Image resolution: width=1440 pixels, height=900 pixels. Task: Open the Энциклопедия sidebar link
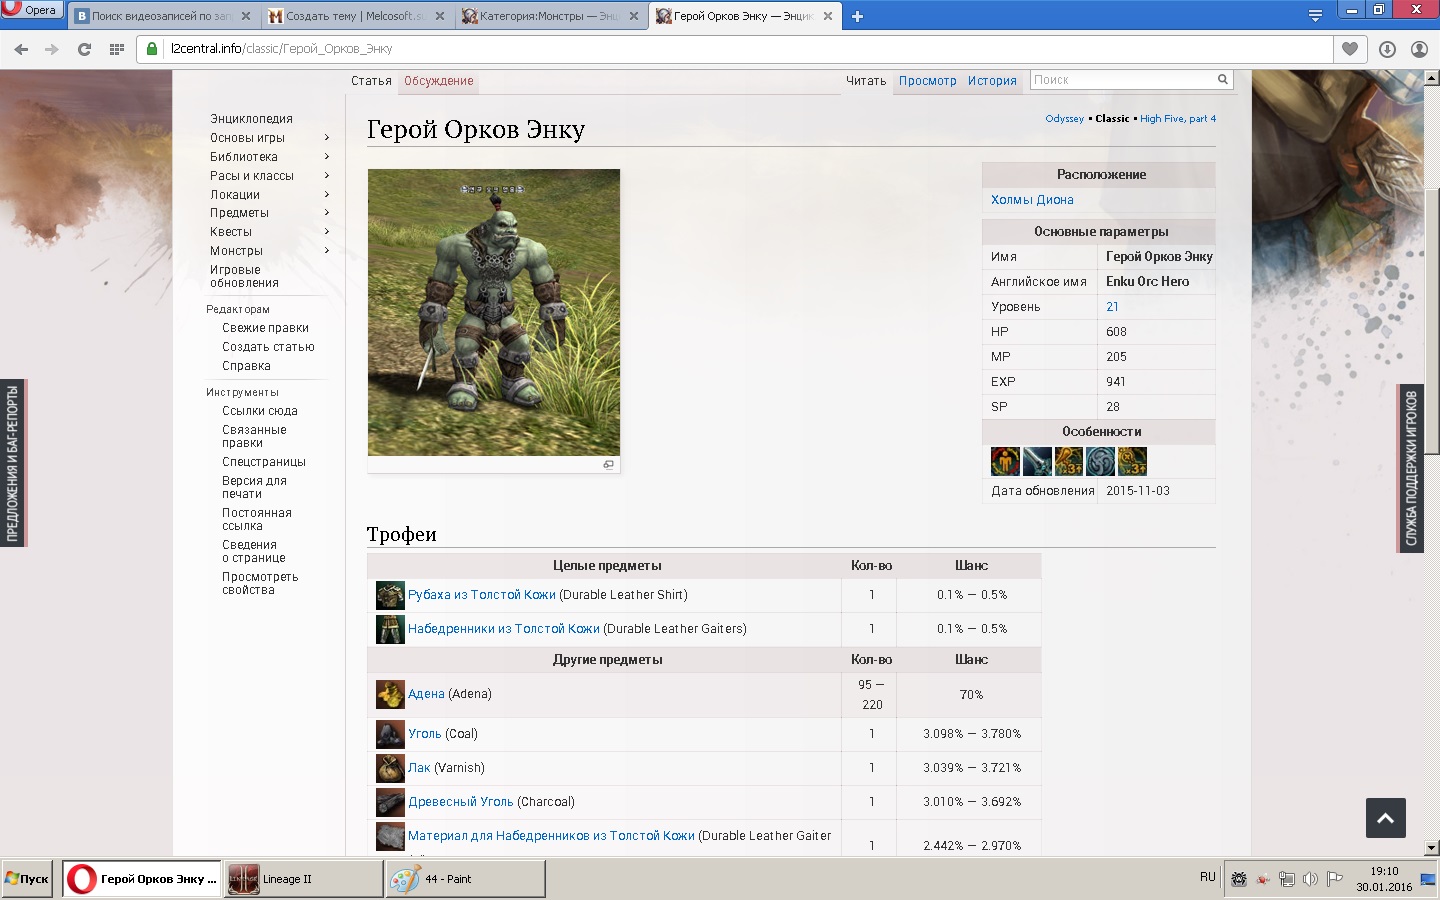click(x=251, y=119)
